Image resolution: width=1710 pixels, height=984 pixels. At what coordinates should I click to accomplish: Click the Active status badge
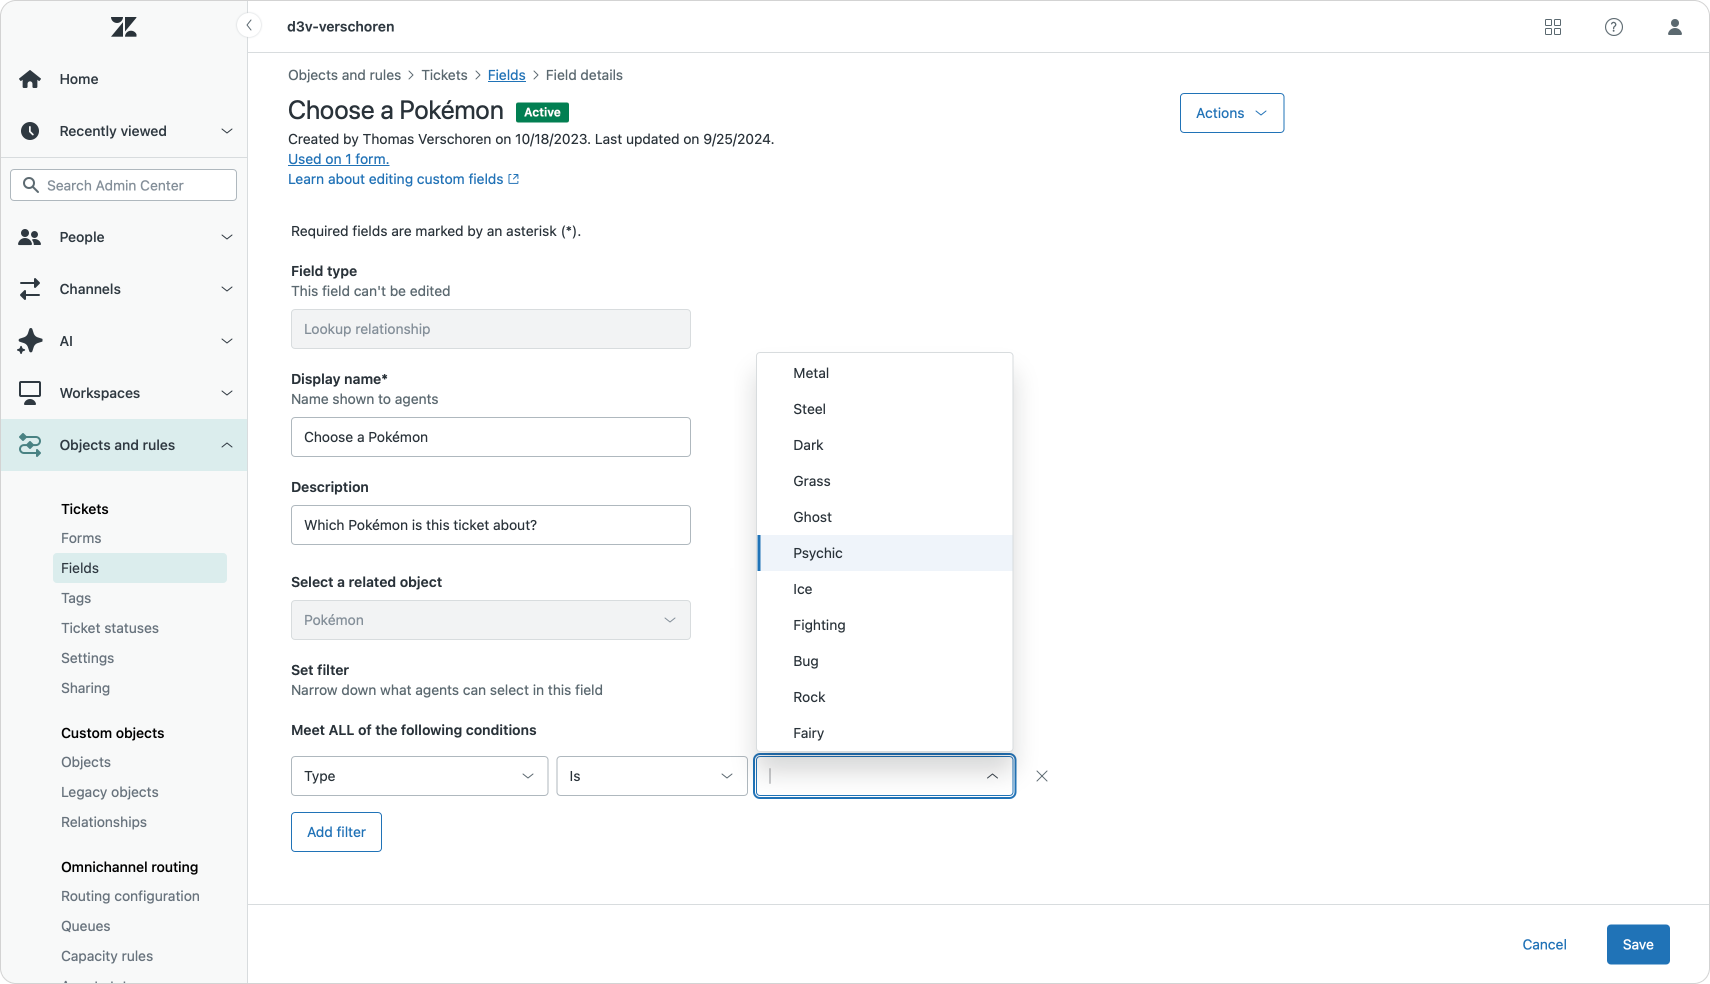tap(542, 112)
